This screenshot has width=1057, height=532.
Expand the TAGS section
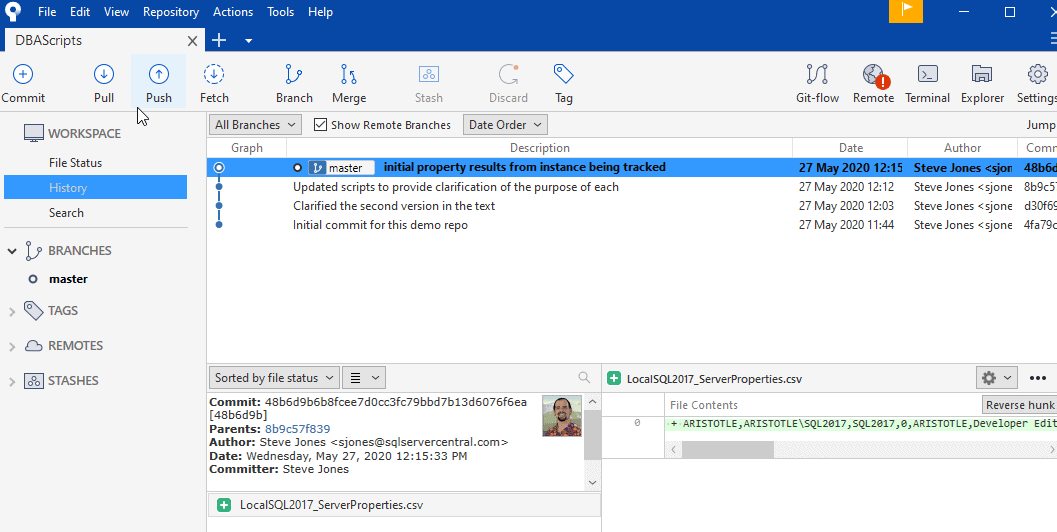12,311
